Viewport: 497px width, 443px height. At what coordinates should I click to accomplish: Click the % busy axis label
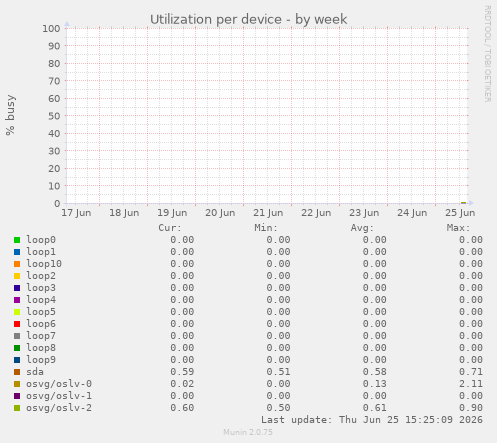[x=10, y=115]
